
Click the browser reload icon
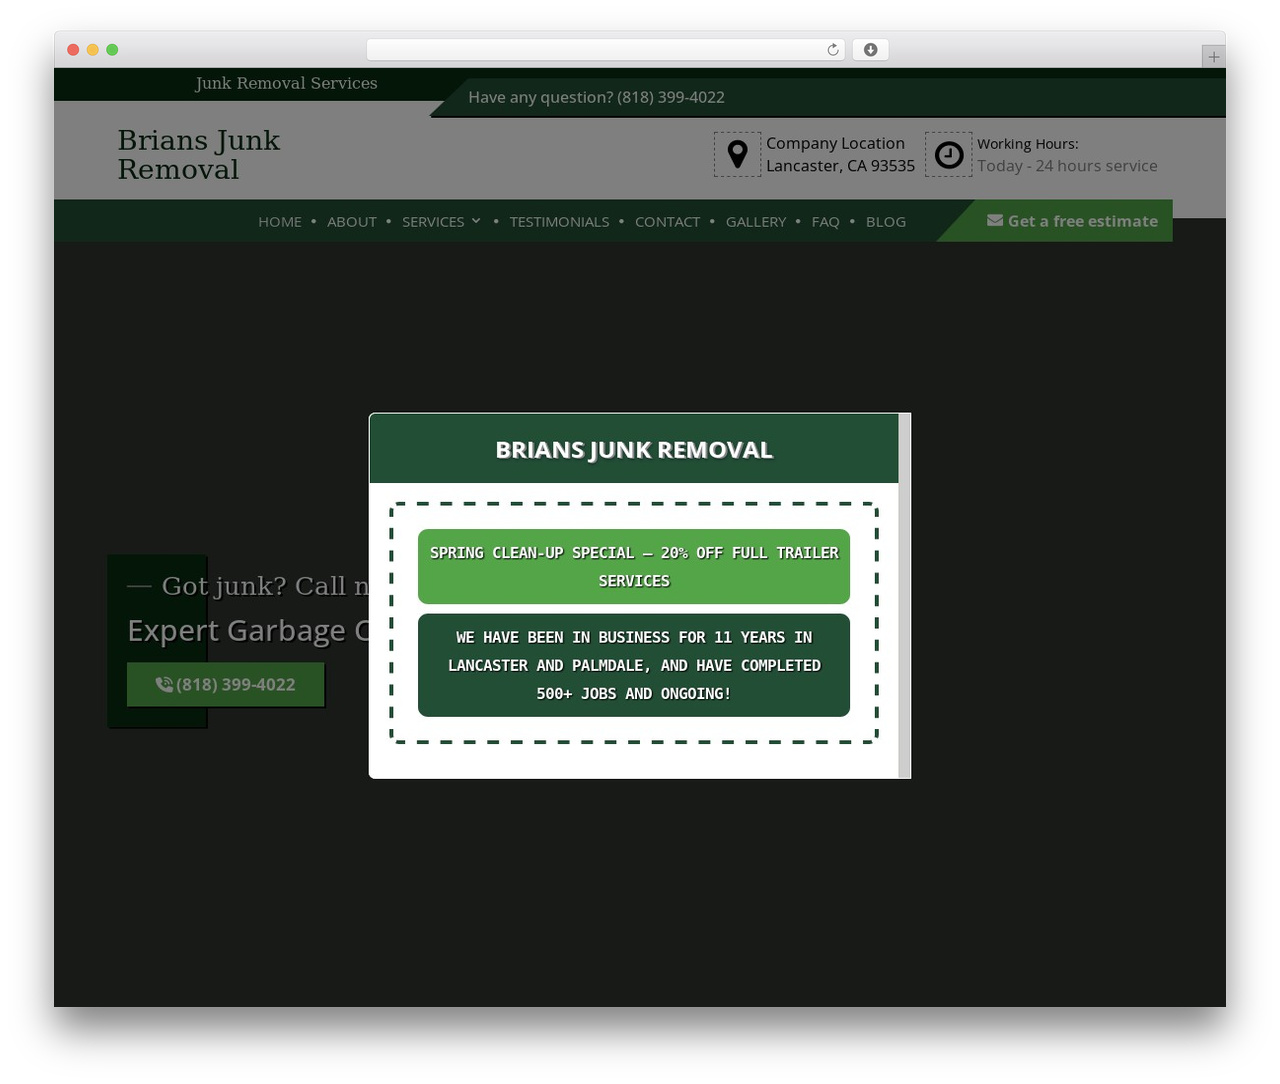click(833, 50)
